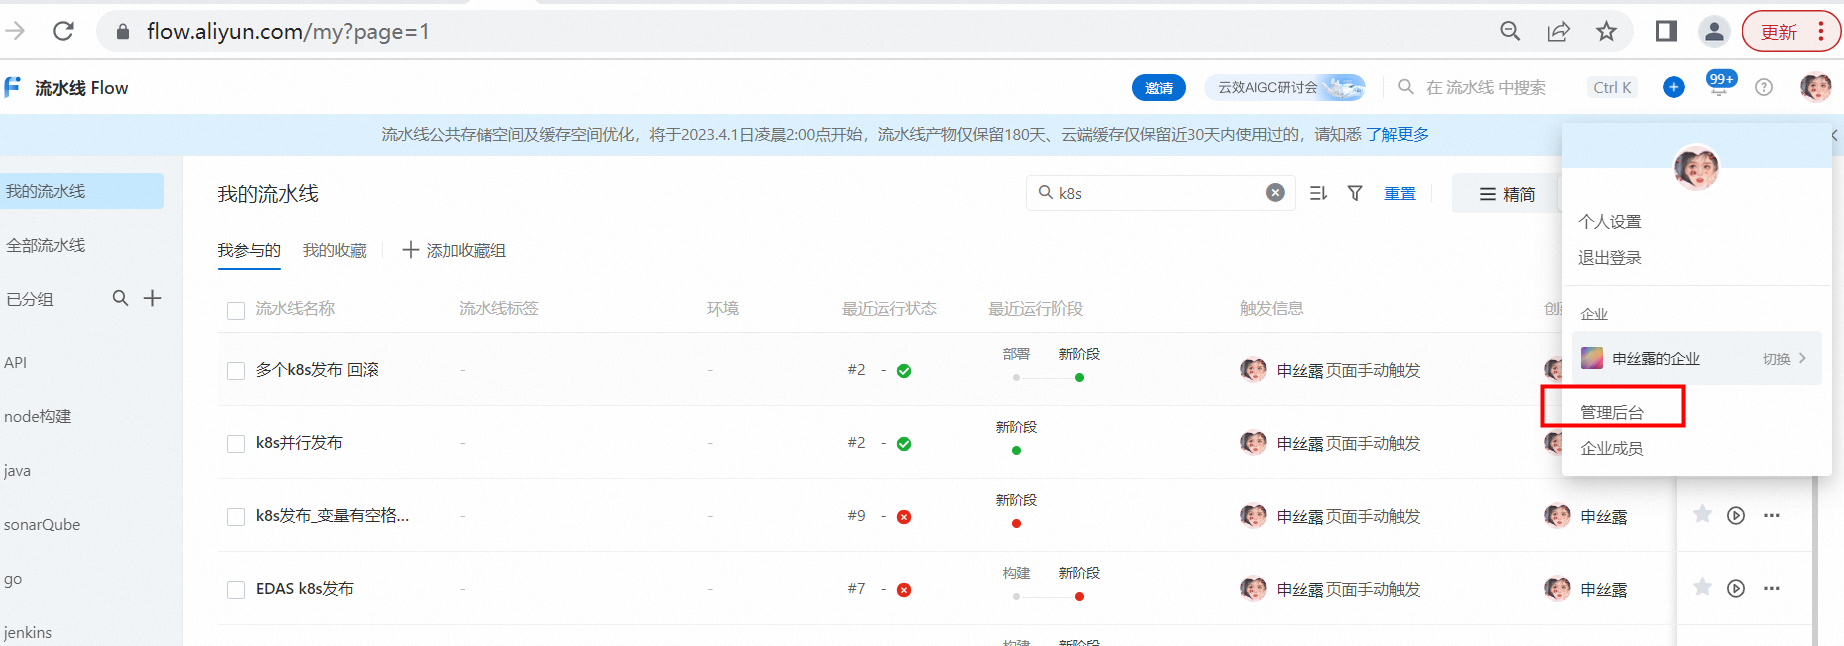1844x646 pixels.
Task: Open the help question mark icon
Action: click(1764, 87)
